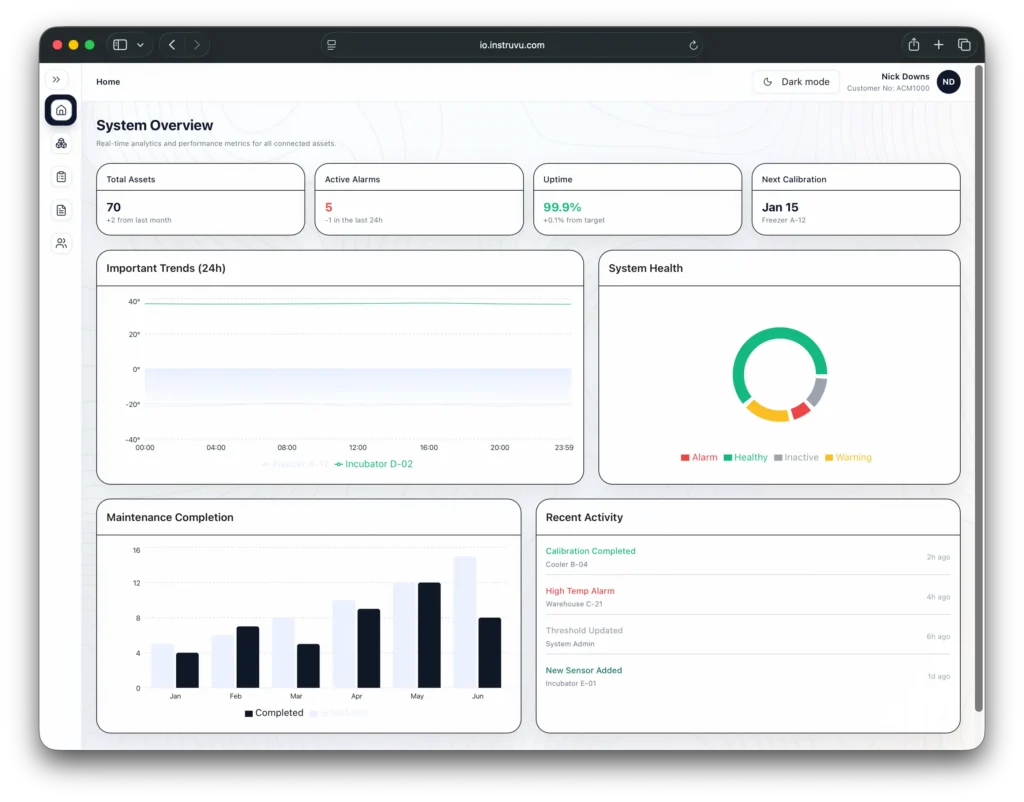Toggle Dark mode

[795, 81]
